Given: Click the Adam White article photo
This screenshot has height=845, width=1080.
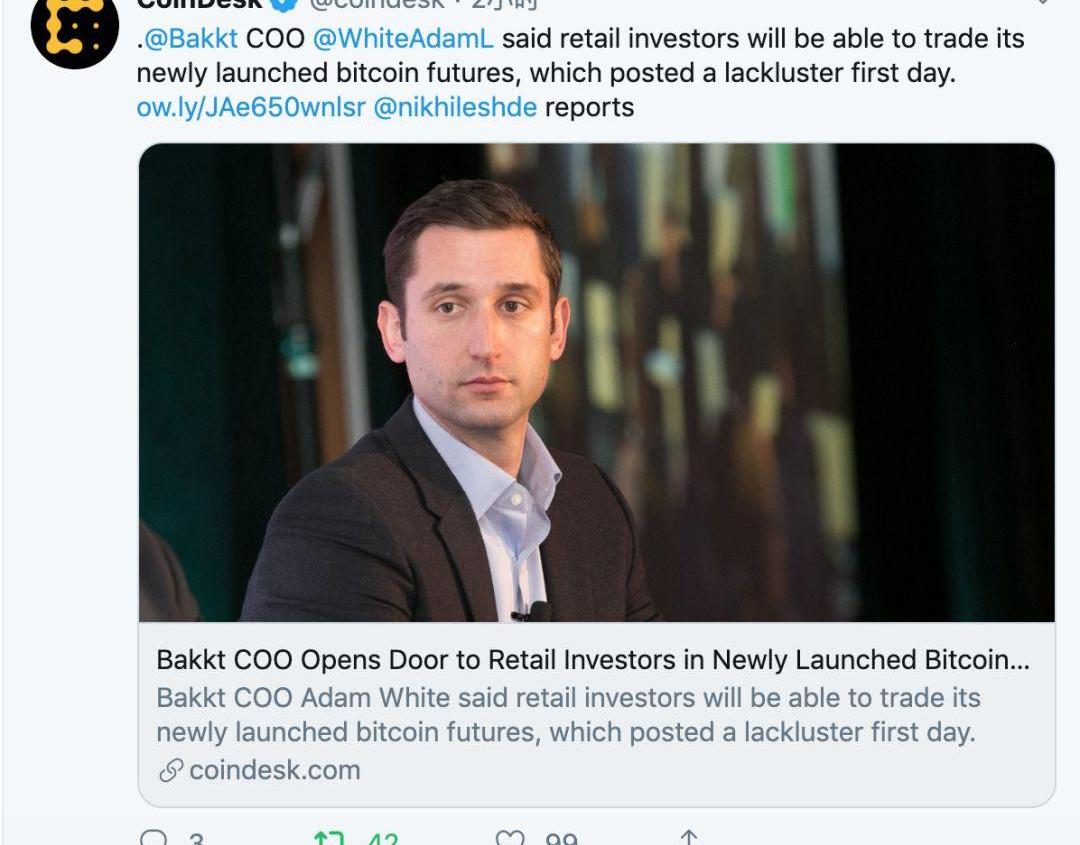Looking at the screenshot, I should coord(596,382).
